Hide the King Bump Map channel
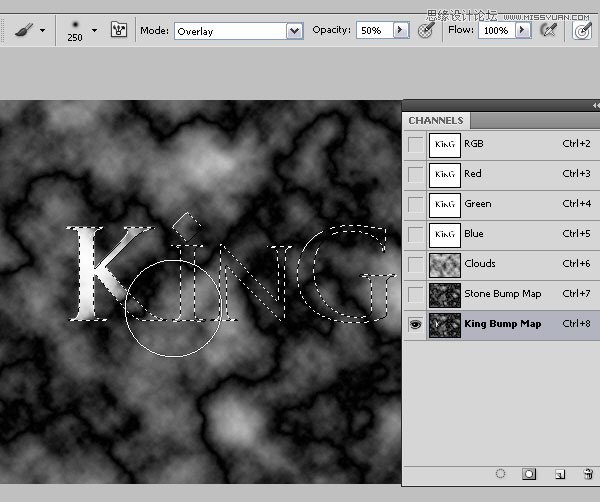The height and width of the screenshot is (502, 600). tap(415, 324)
